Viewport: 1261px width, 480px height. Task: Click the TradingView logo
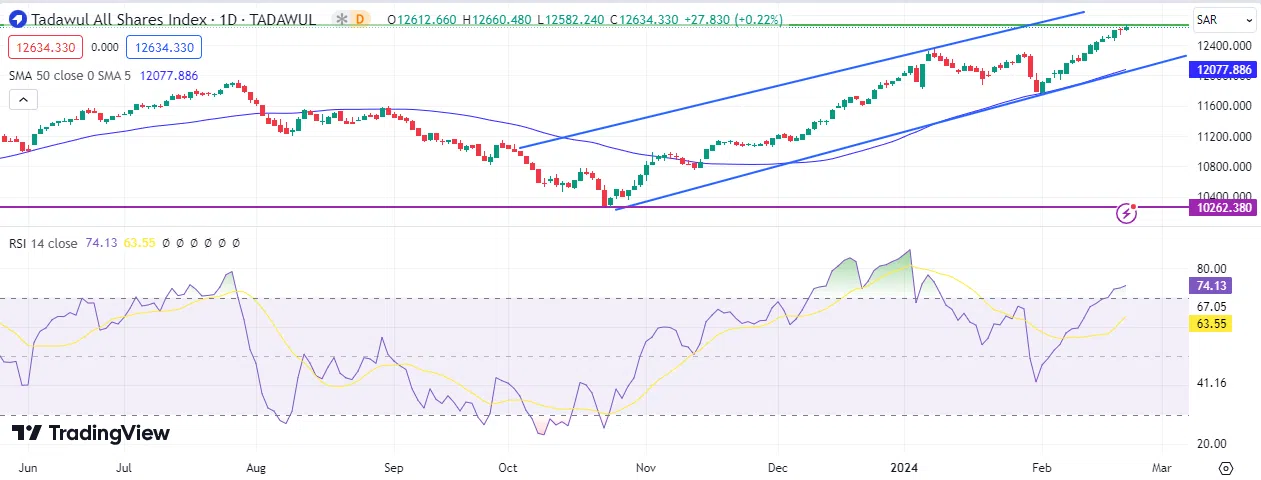[91, 433]
